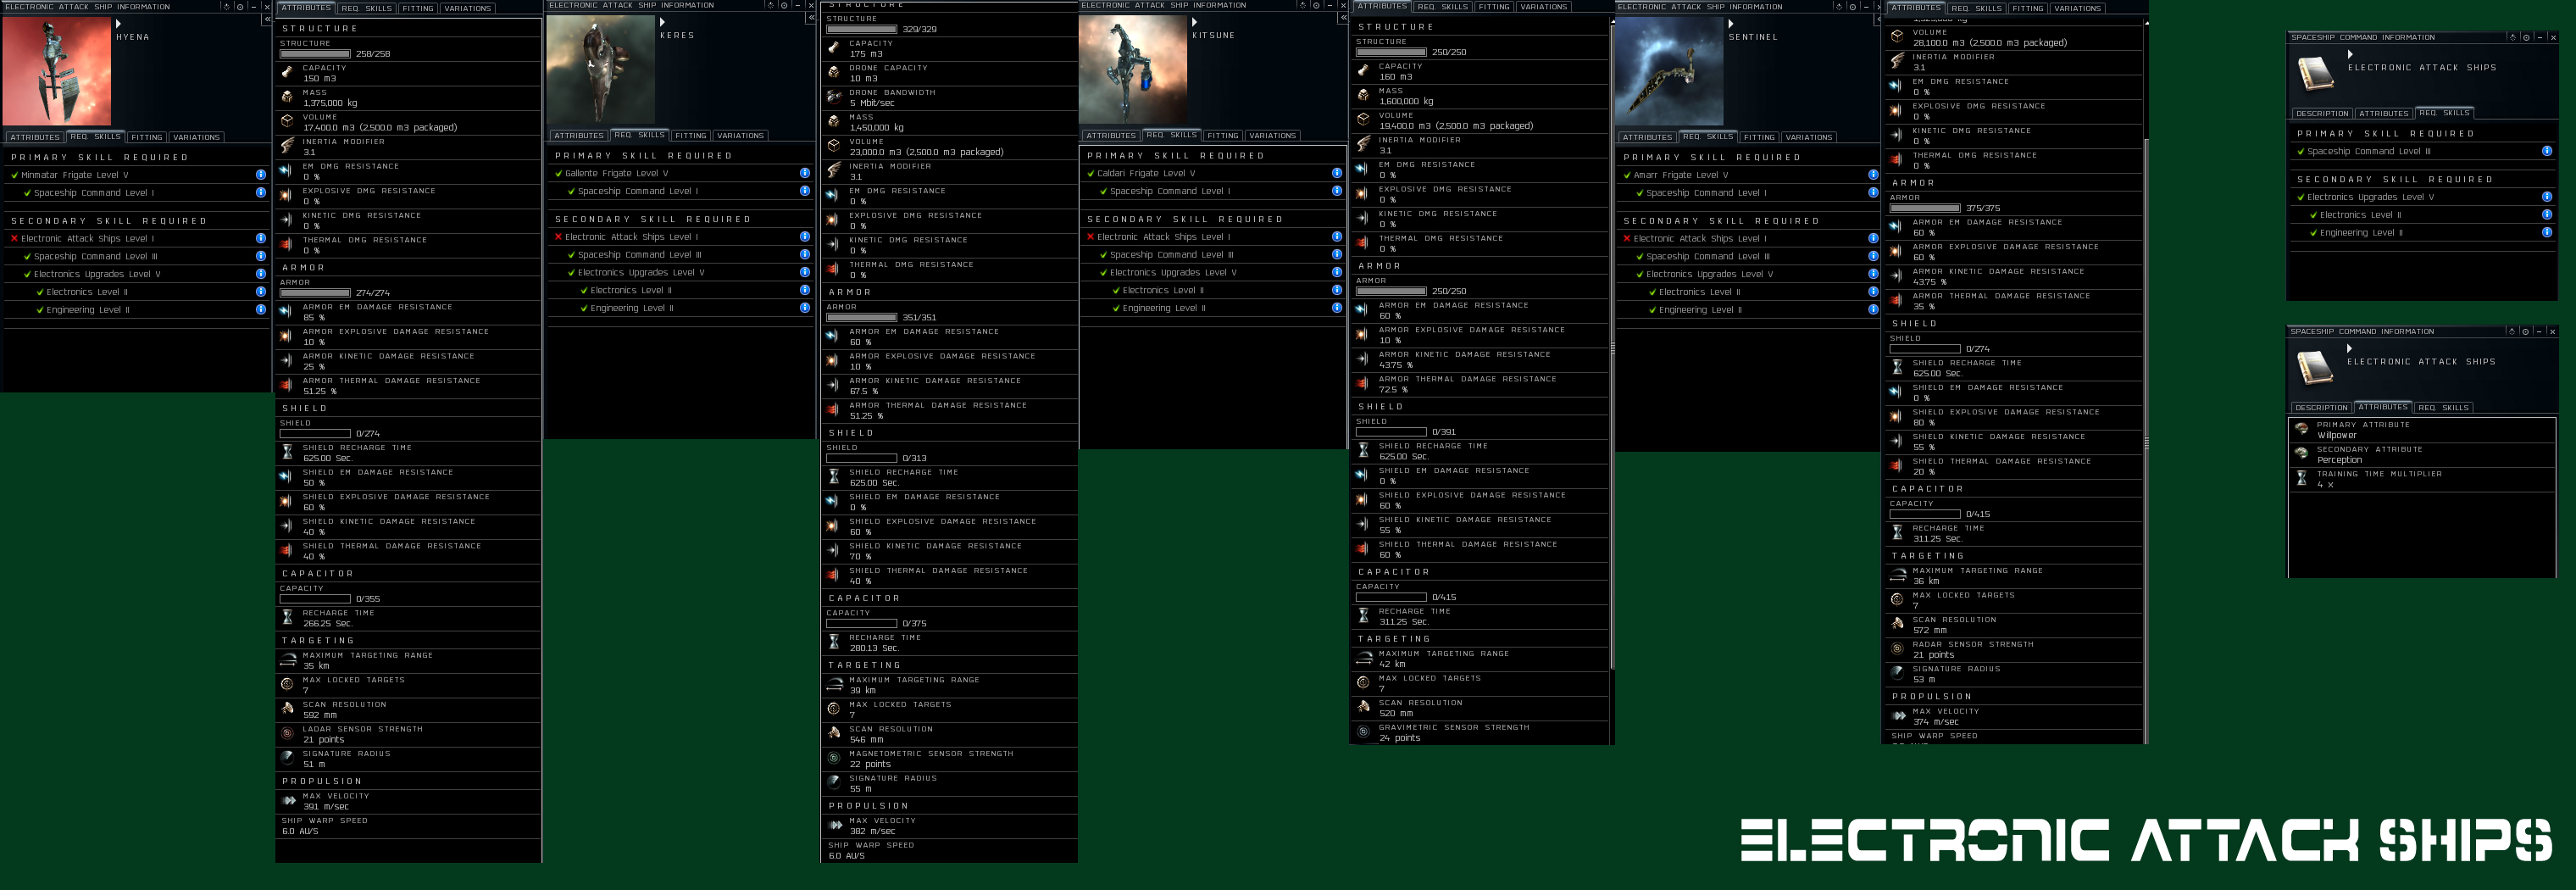2576x890 pixels.
Task: Select Req. Skills tab below the Sentinel portrait
Action: 1708,136
